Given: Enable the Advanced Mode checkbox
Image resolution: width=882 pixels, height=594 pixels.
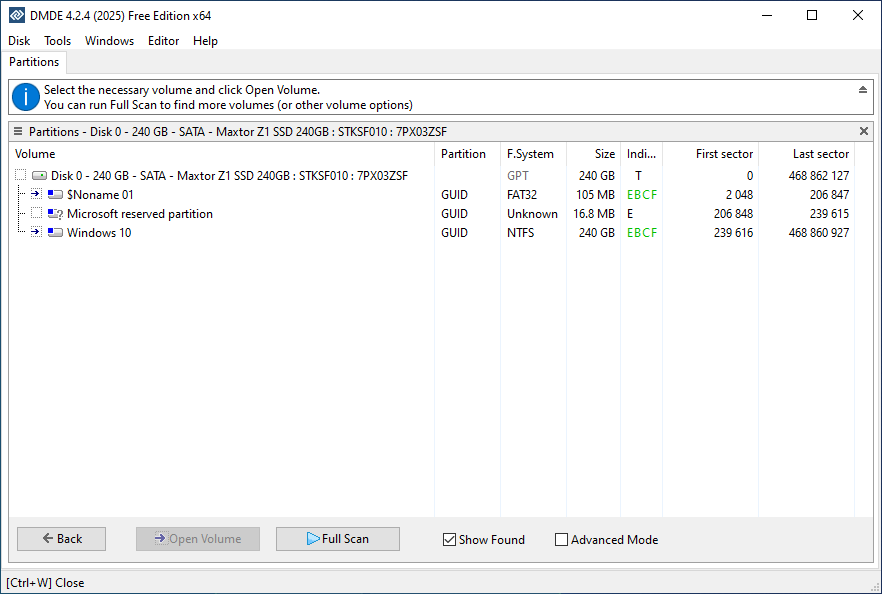Looking at the screenshot, I should pyautogui.click(x=561, y=540).
